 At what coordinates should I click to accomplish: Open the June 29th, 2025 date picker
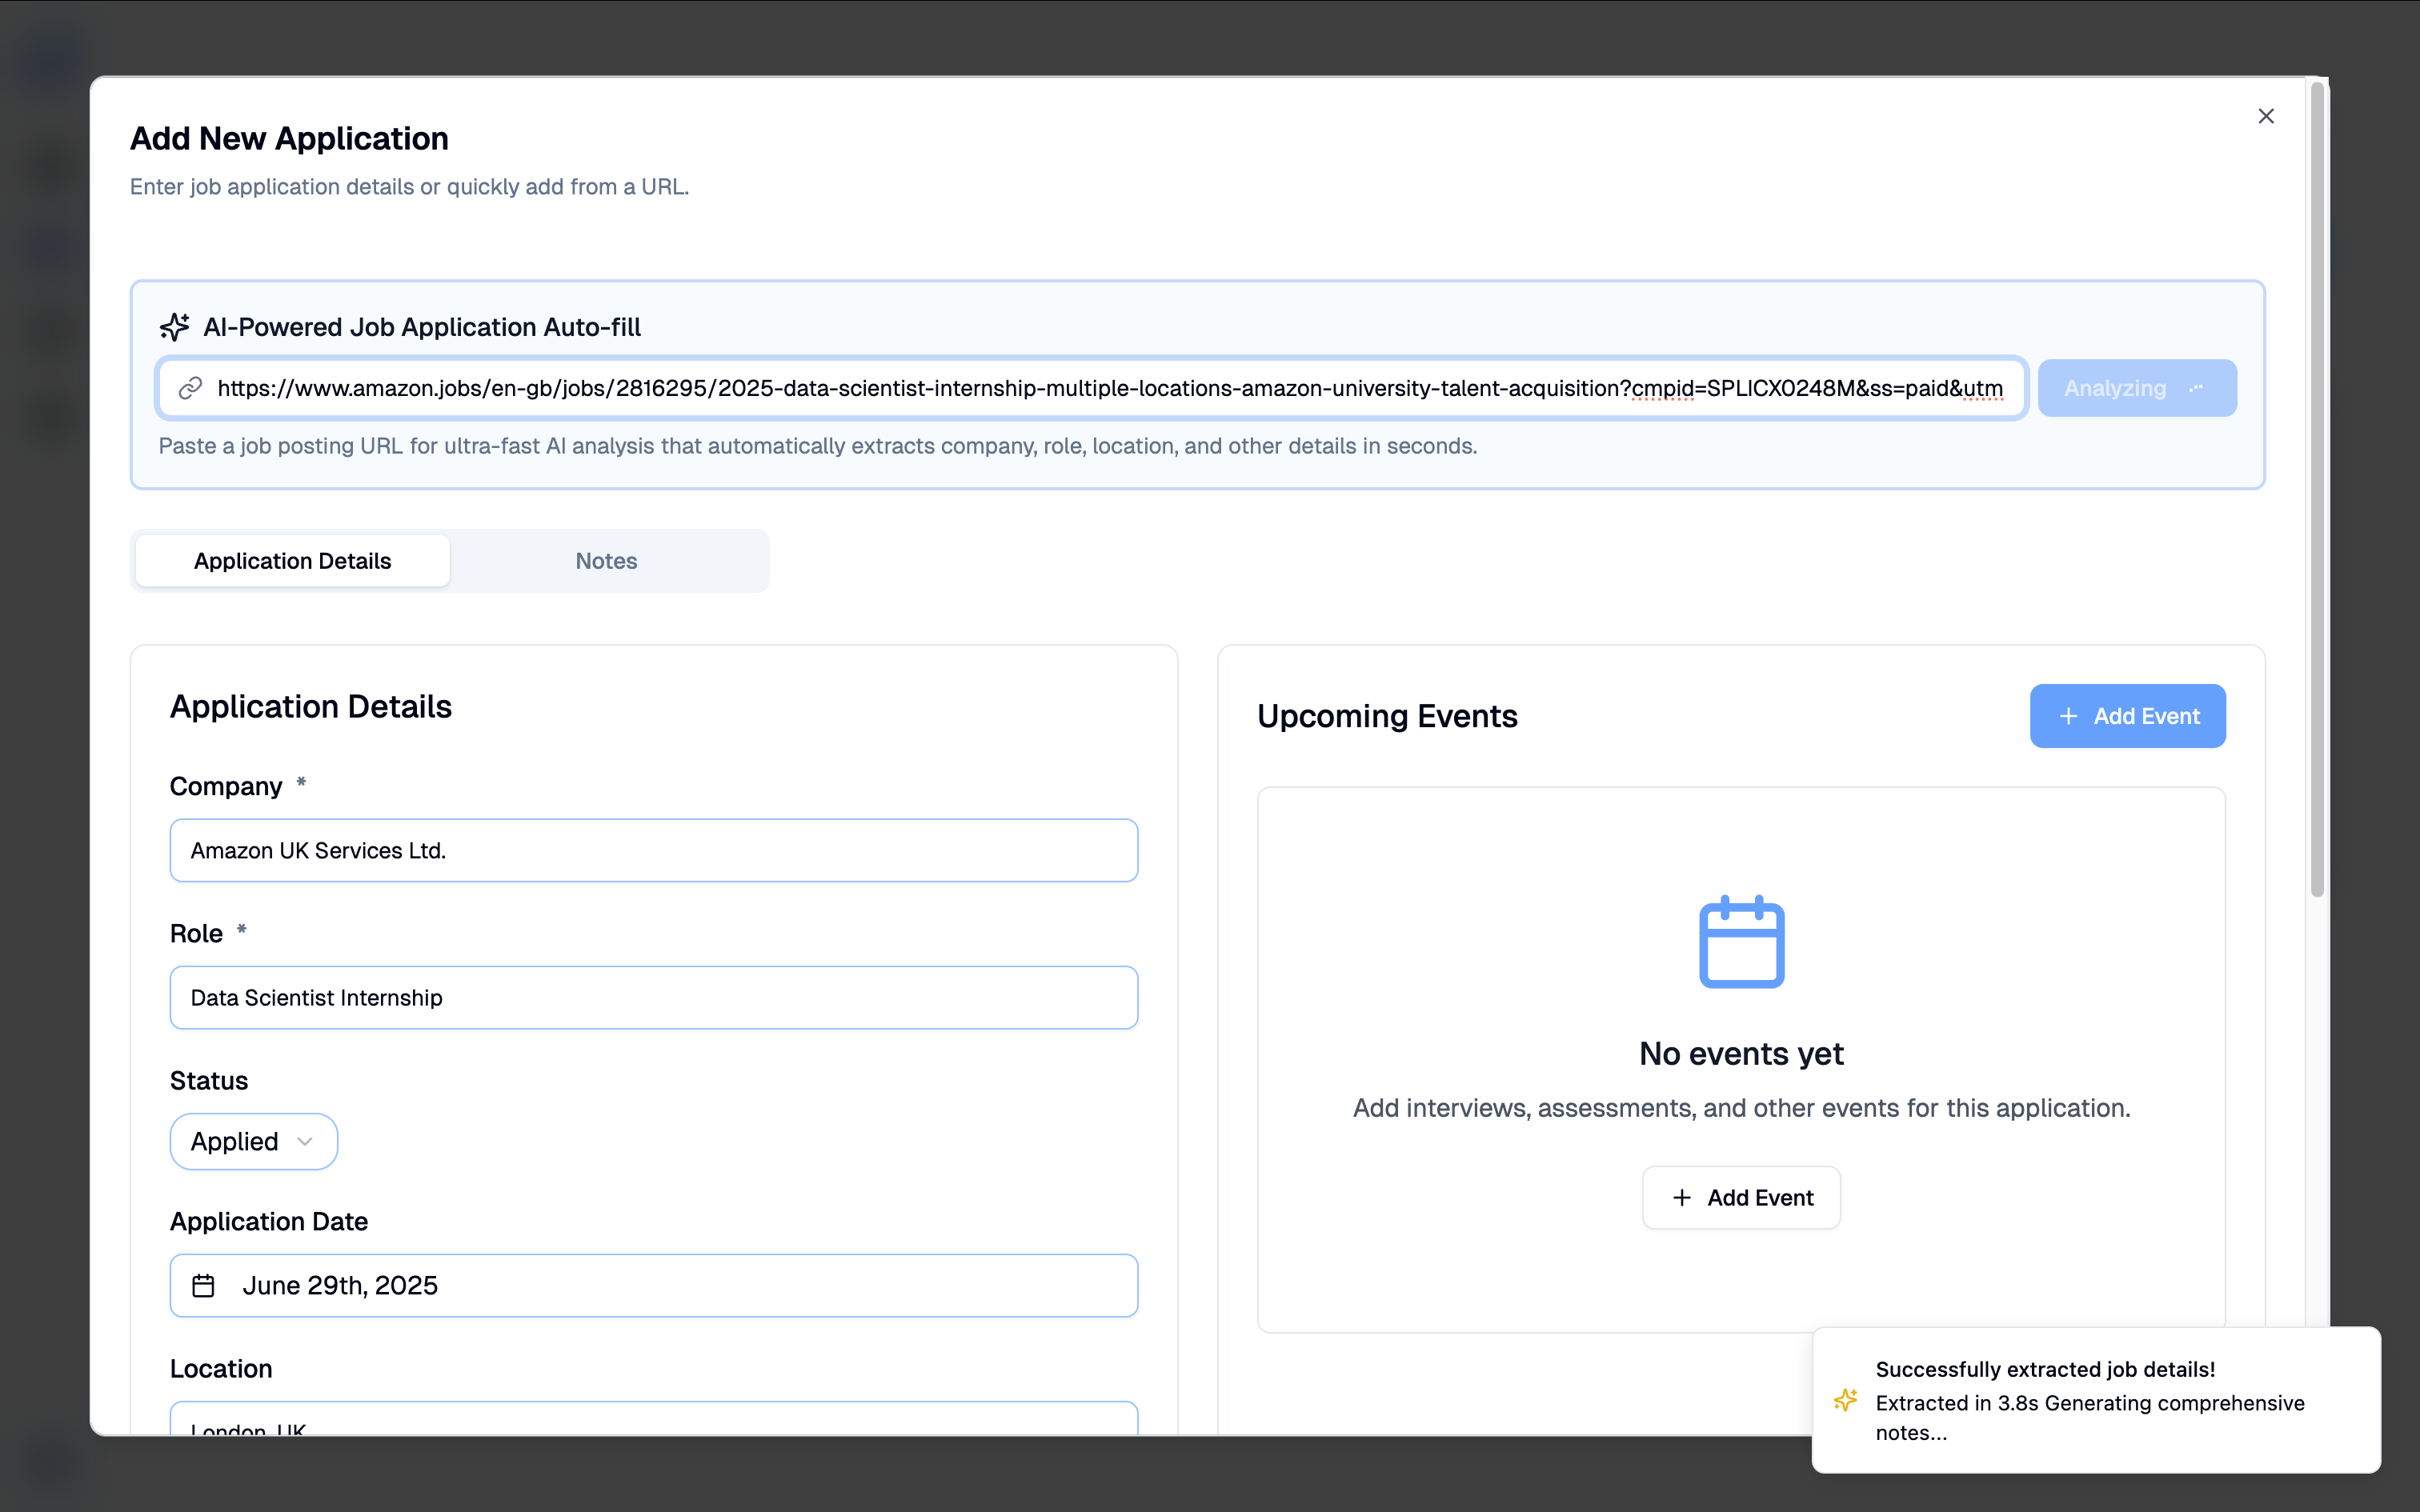(x=653, y=1285)
